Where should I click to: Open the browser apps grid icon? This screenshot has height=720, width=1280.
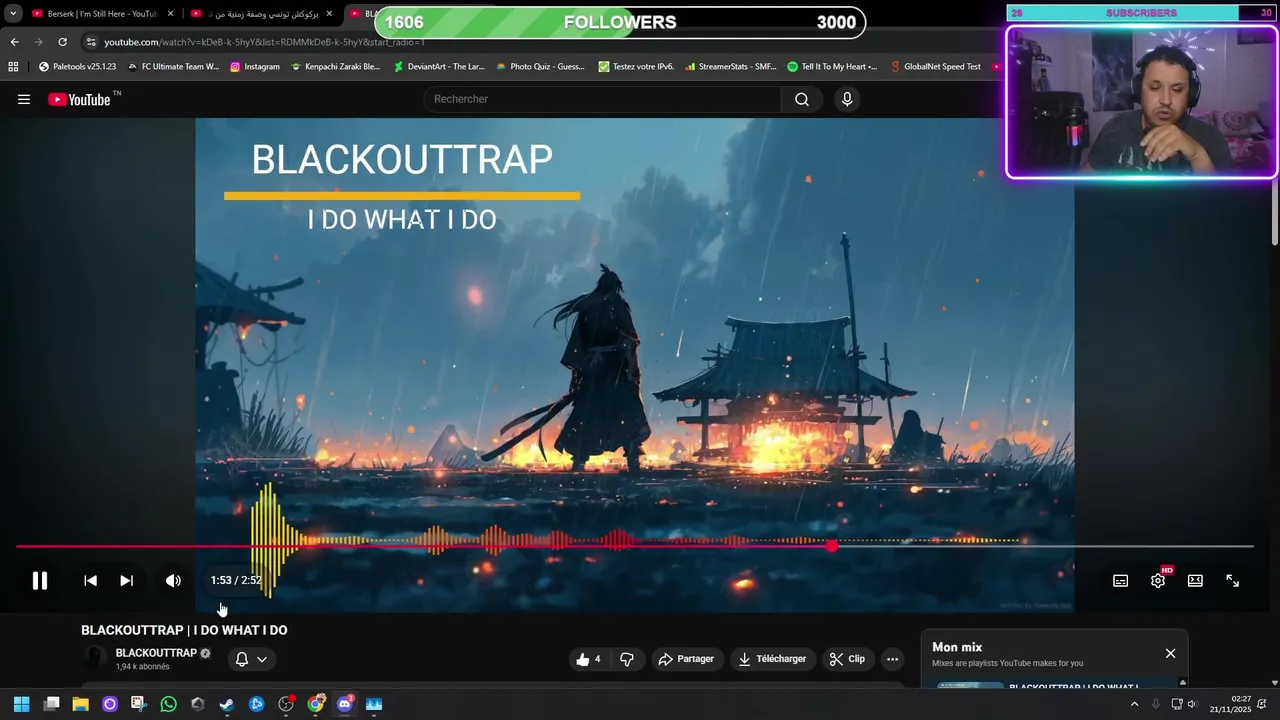(x=13, y=67)
